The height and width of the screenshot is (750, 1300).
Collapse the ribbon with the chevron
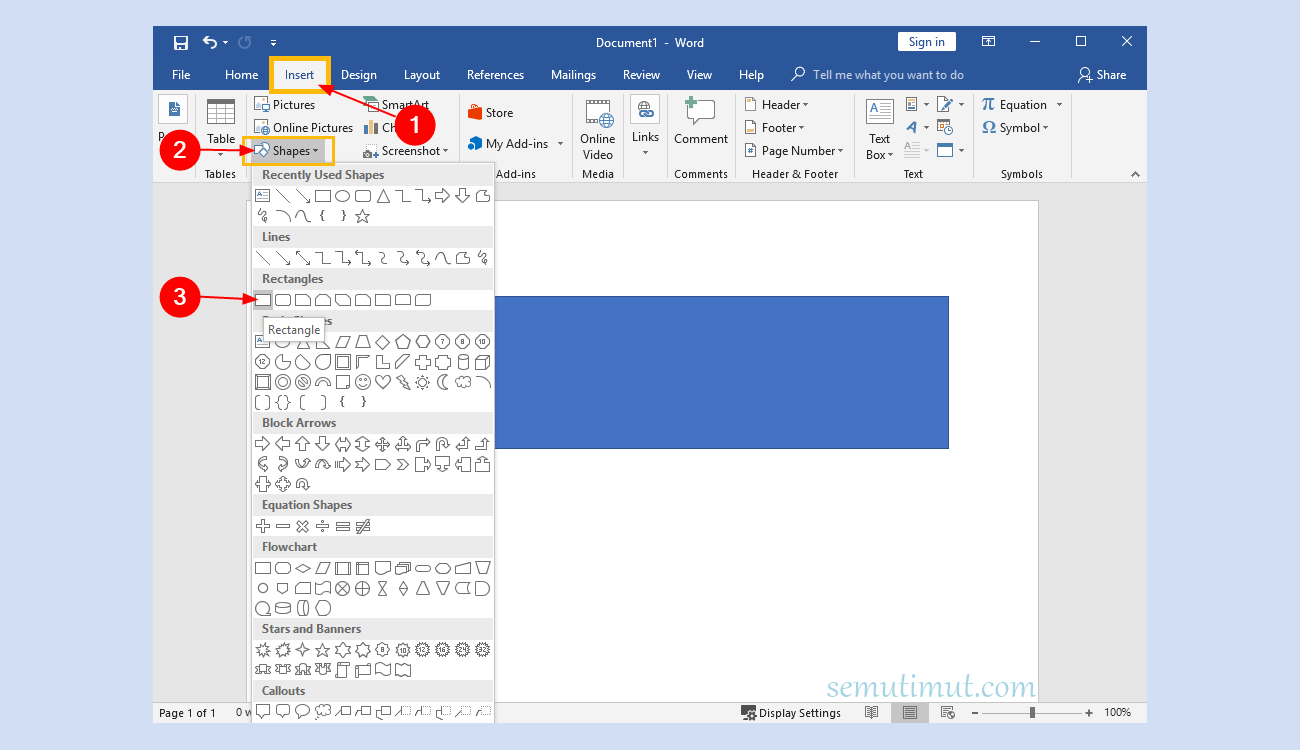pyautogui.click(x=1135, y=174)
